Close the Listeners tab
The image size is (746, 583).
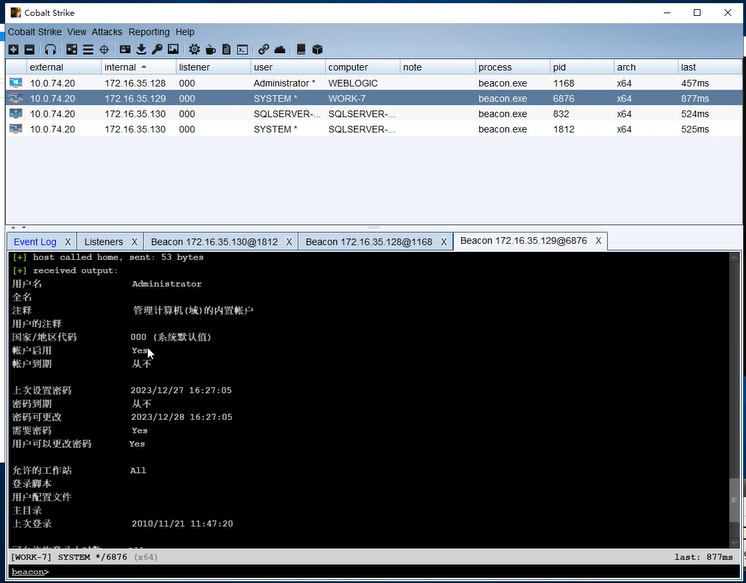[x=134, y=242]
